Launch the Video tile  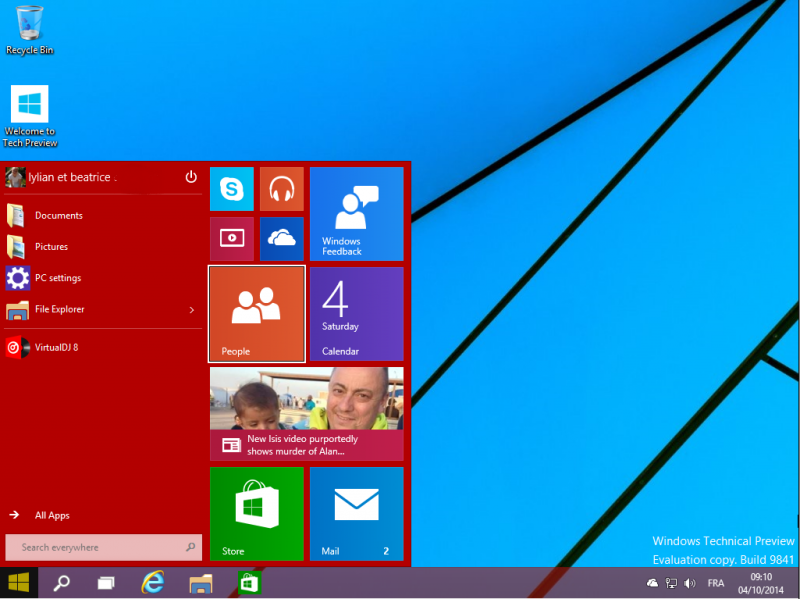click(232, 238)
